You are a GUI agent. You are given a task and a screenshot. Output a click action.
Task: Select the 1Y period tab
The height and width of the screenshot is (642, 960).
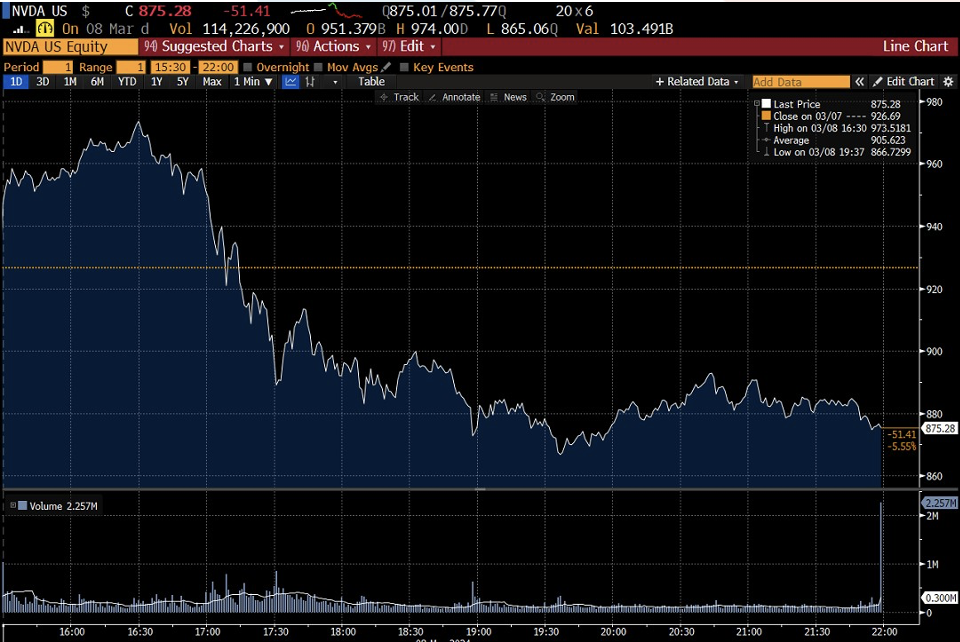tap(157, 81)
